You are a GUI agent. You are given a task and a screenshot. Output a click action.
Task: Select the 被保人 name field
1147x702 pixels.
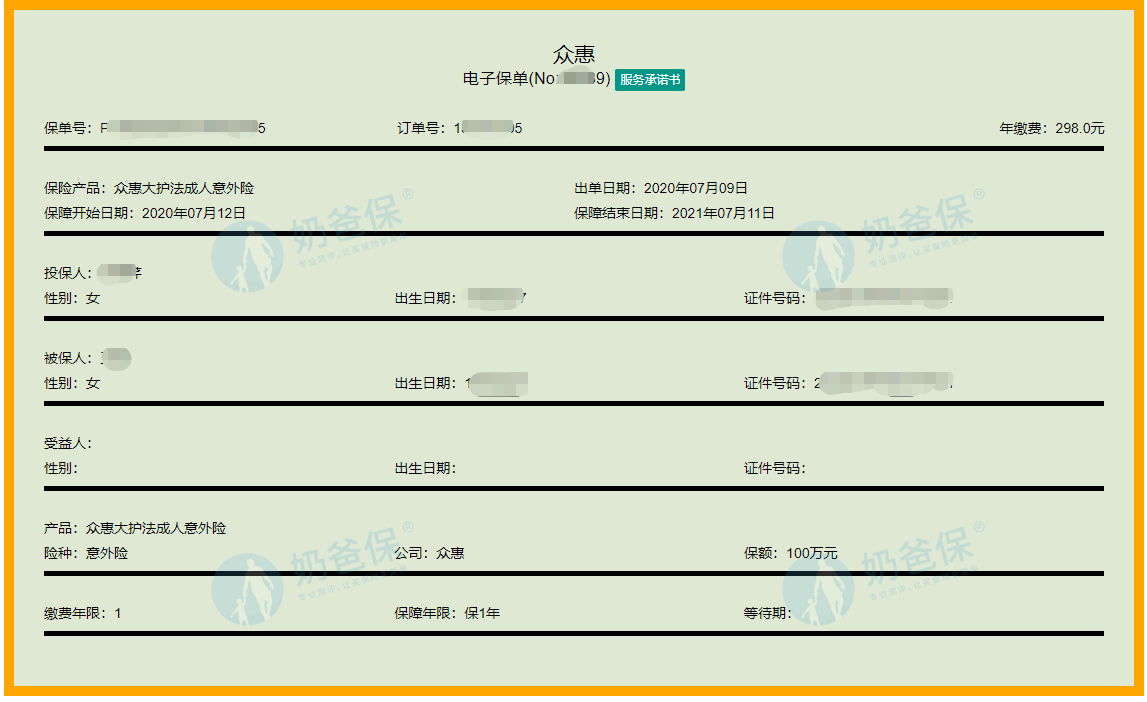coord(88,358)
